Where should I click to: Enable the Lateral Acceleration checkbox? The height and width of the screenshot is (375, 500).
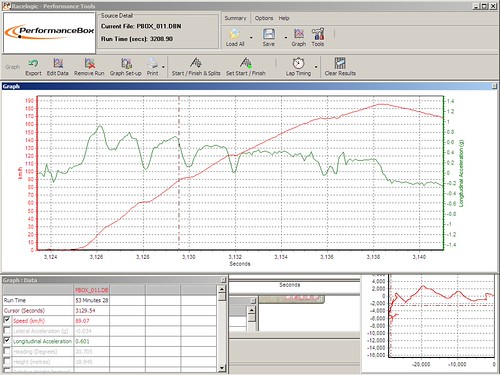[x=7, y=331]
